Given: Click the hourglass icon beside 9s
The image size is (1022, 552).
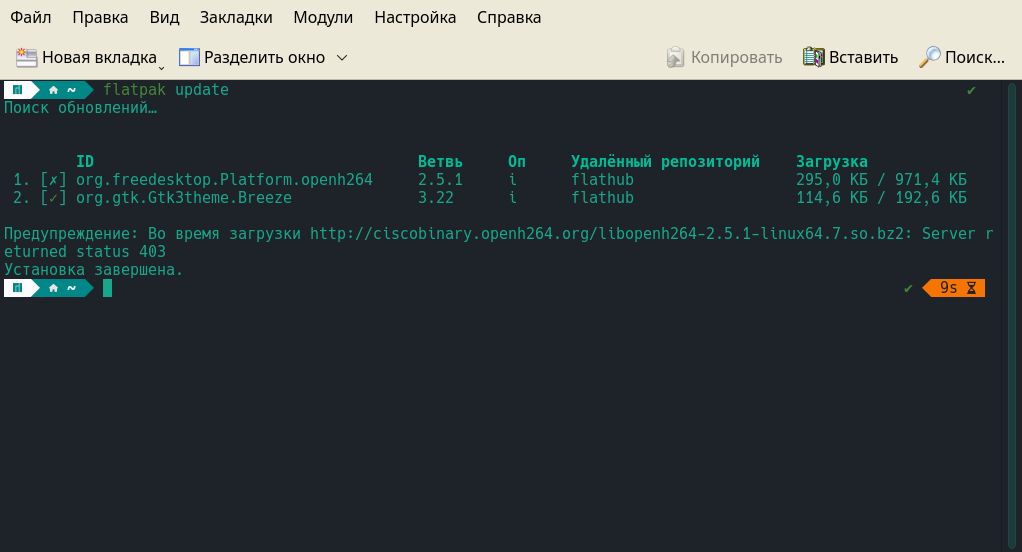Looking at the screenshot, I should click(x=970, y=288).
